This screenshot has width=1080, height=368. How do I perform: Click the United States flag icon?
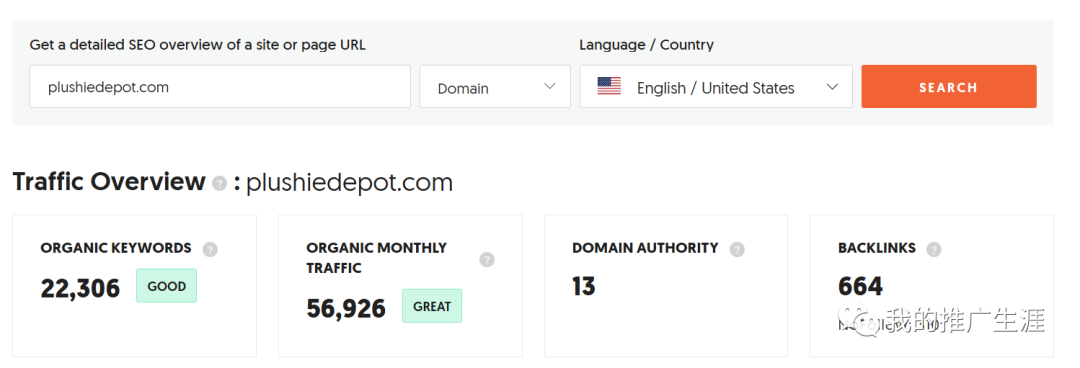pos(609,87)
